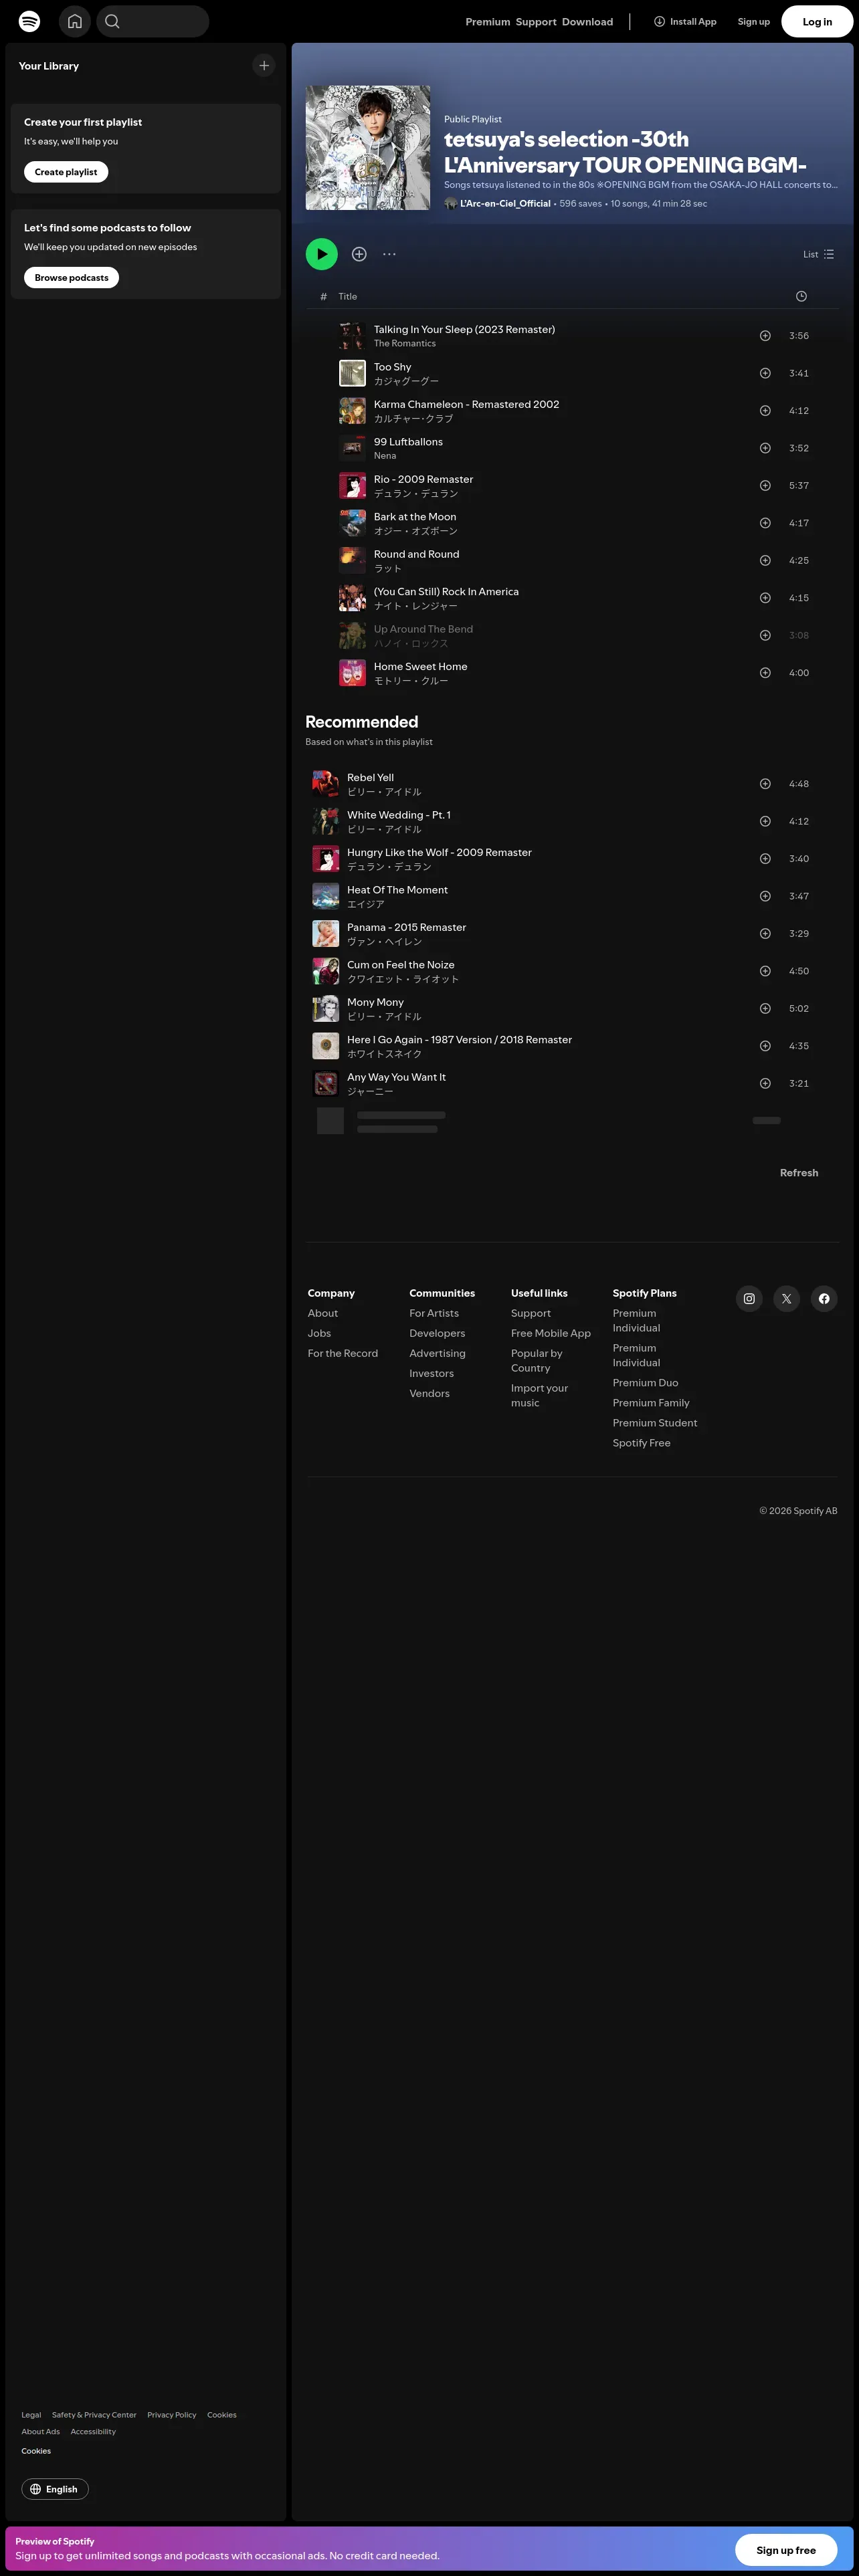Click the search input field

[x=153, y=21]
